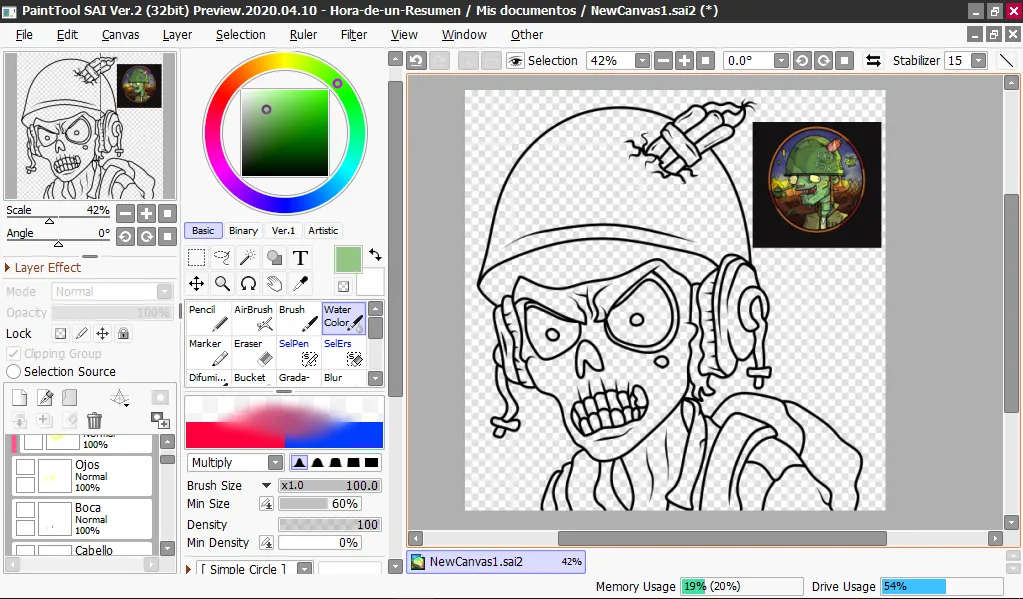This screenshot has height=599, width=1023.
Task: Open the File menu
Action: (24, 35)
